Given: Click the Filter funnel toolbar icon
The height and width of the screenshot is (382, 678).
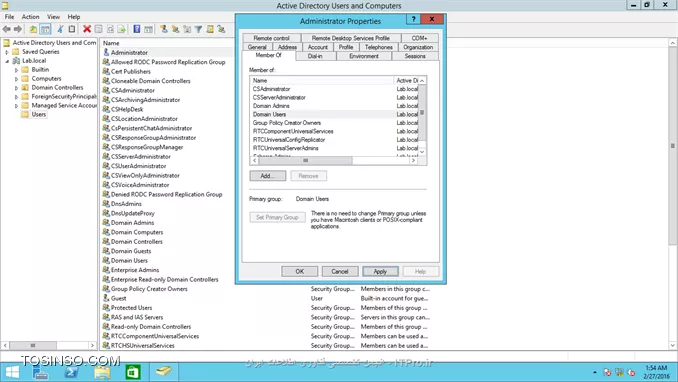Looking at the screenshot, I should [198, 29].
